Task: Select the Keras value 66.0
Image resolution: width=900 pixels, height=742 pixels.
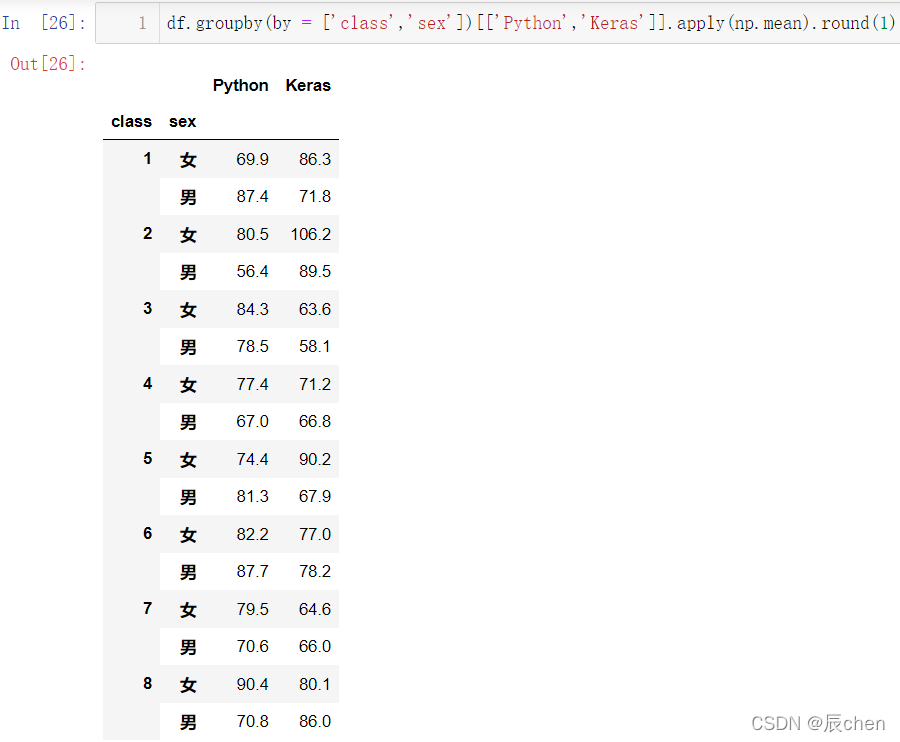Action: pos(315,646)
